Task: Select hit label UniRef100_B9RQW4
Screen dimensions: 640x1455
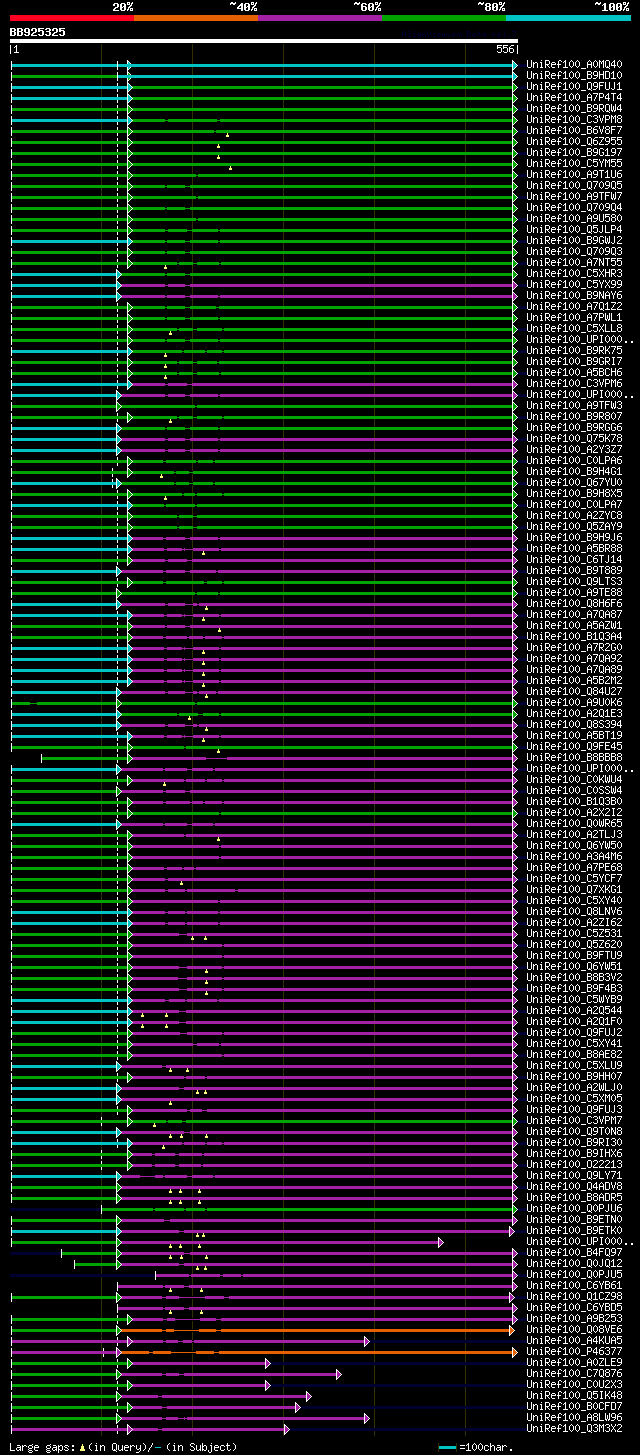Action: click(x=574, y=108)
